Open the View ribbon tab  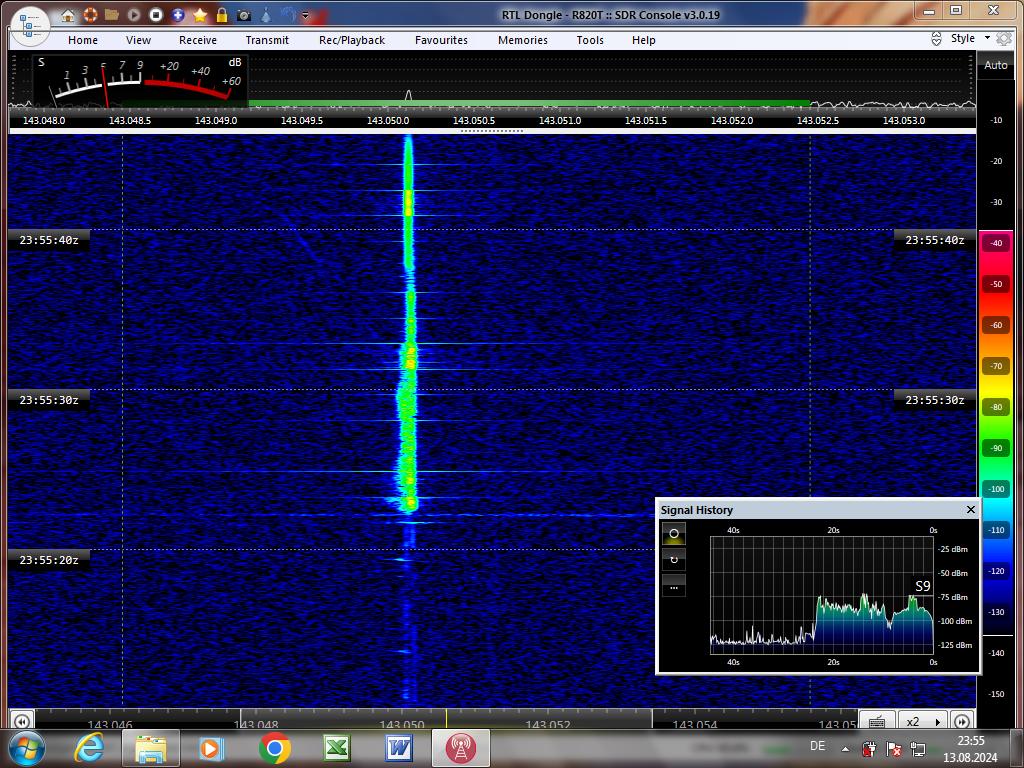pos(138,40)
